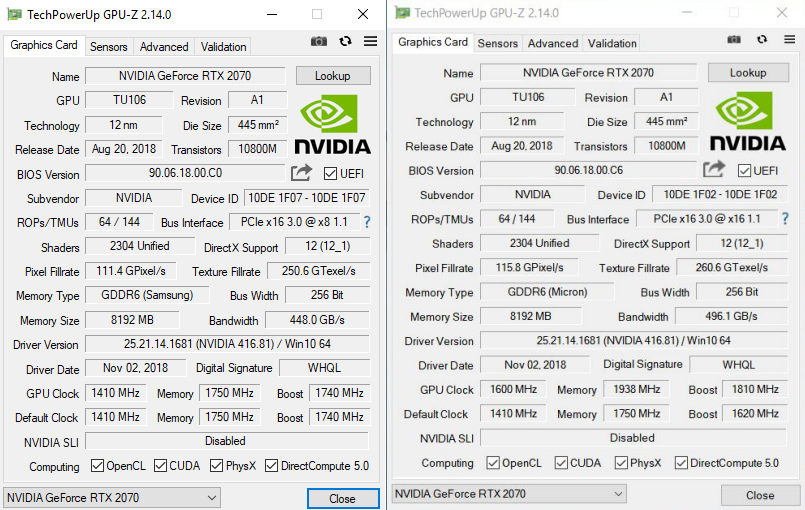Open GPU selector dropdown in left window

pos(112,498)
